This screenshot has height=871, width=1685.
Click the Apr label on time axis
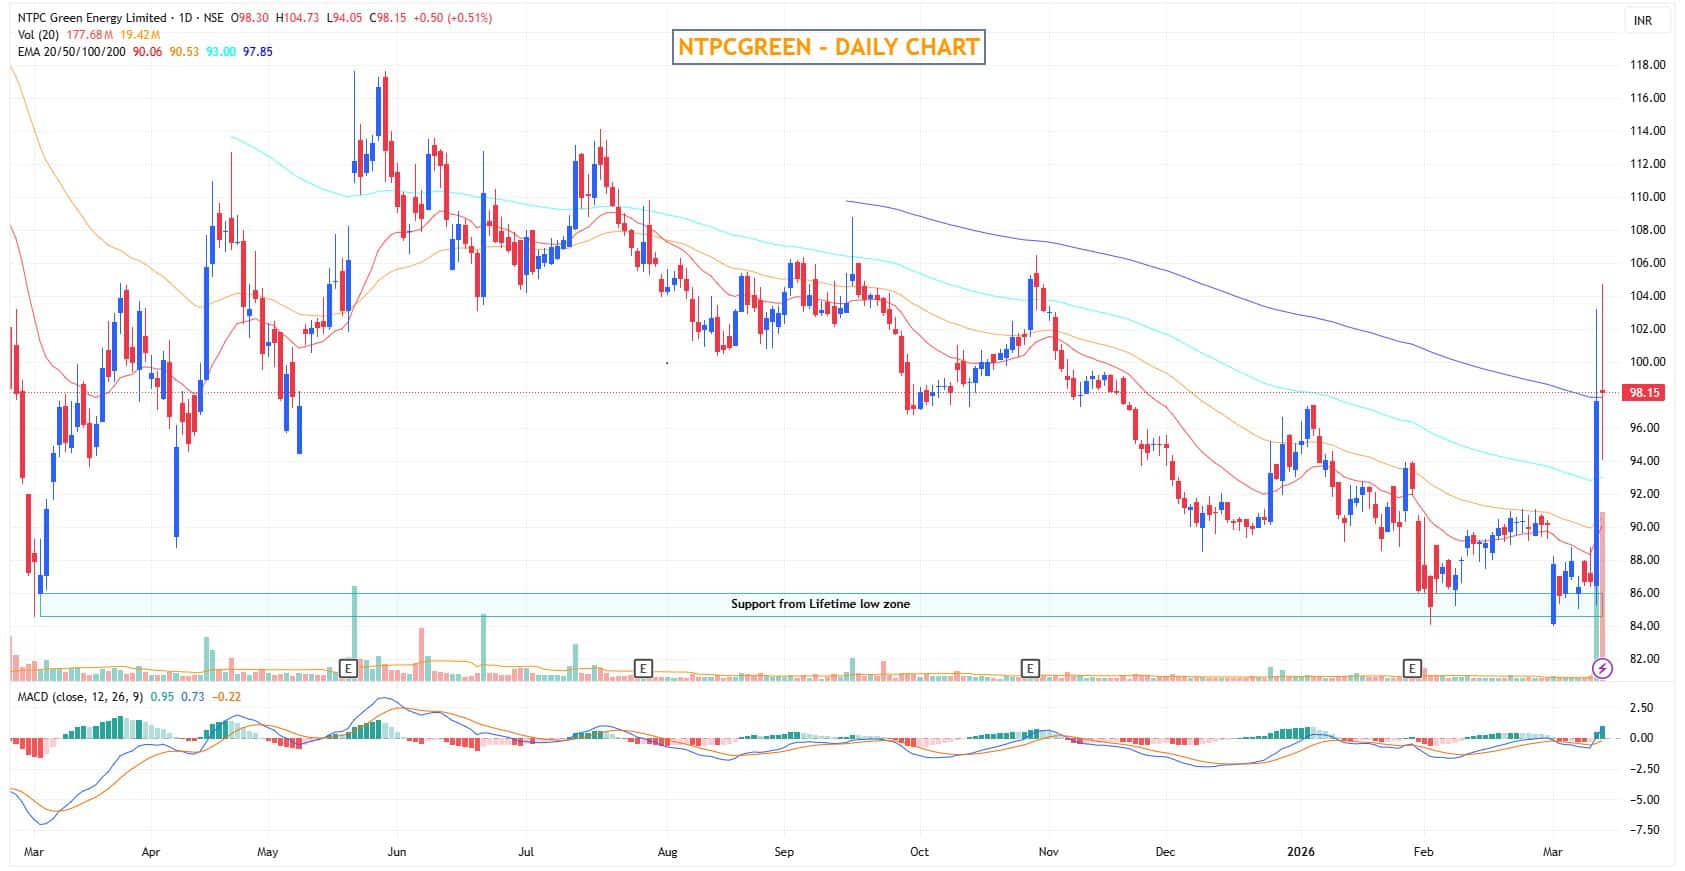tap(151, 852)
